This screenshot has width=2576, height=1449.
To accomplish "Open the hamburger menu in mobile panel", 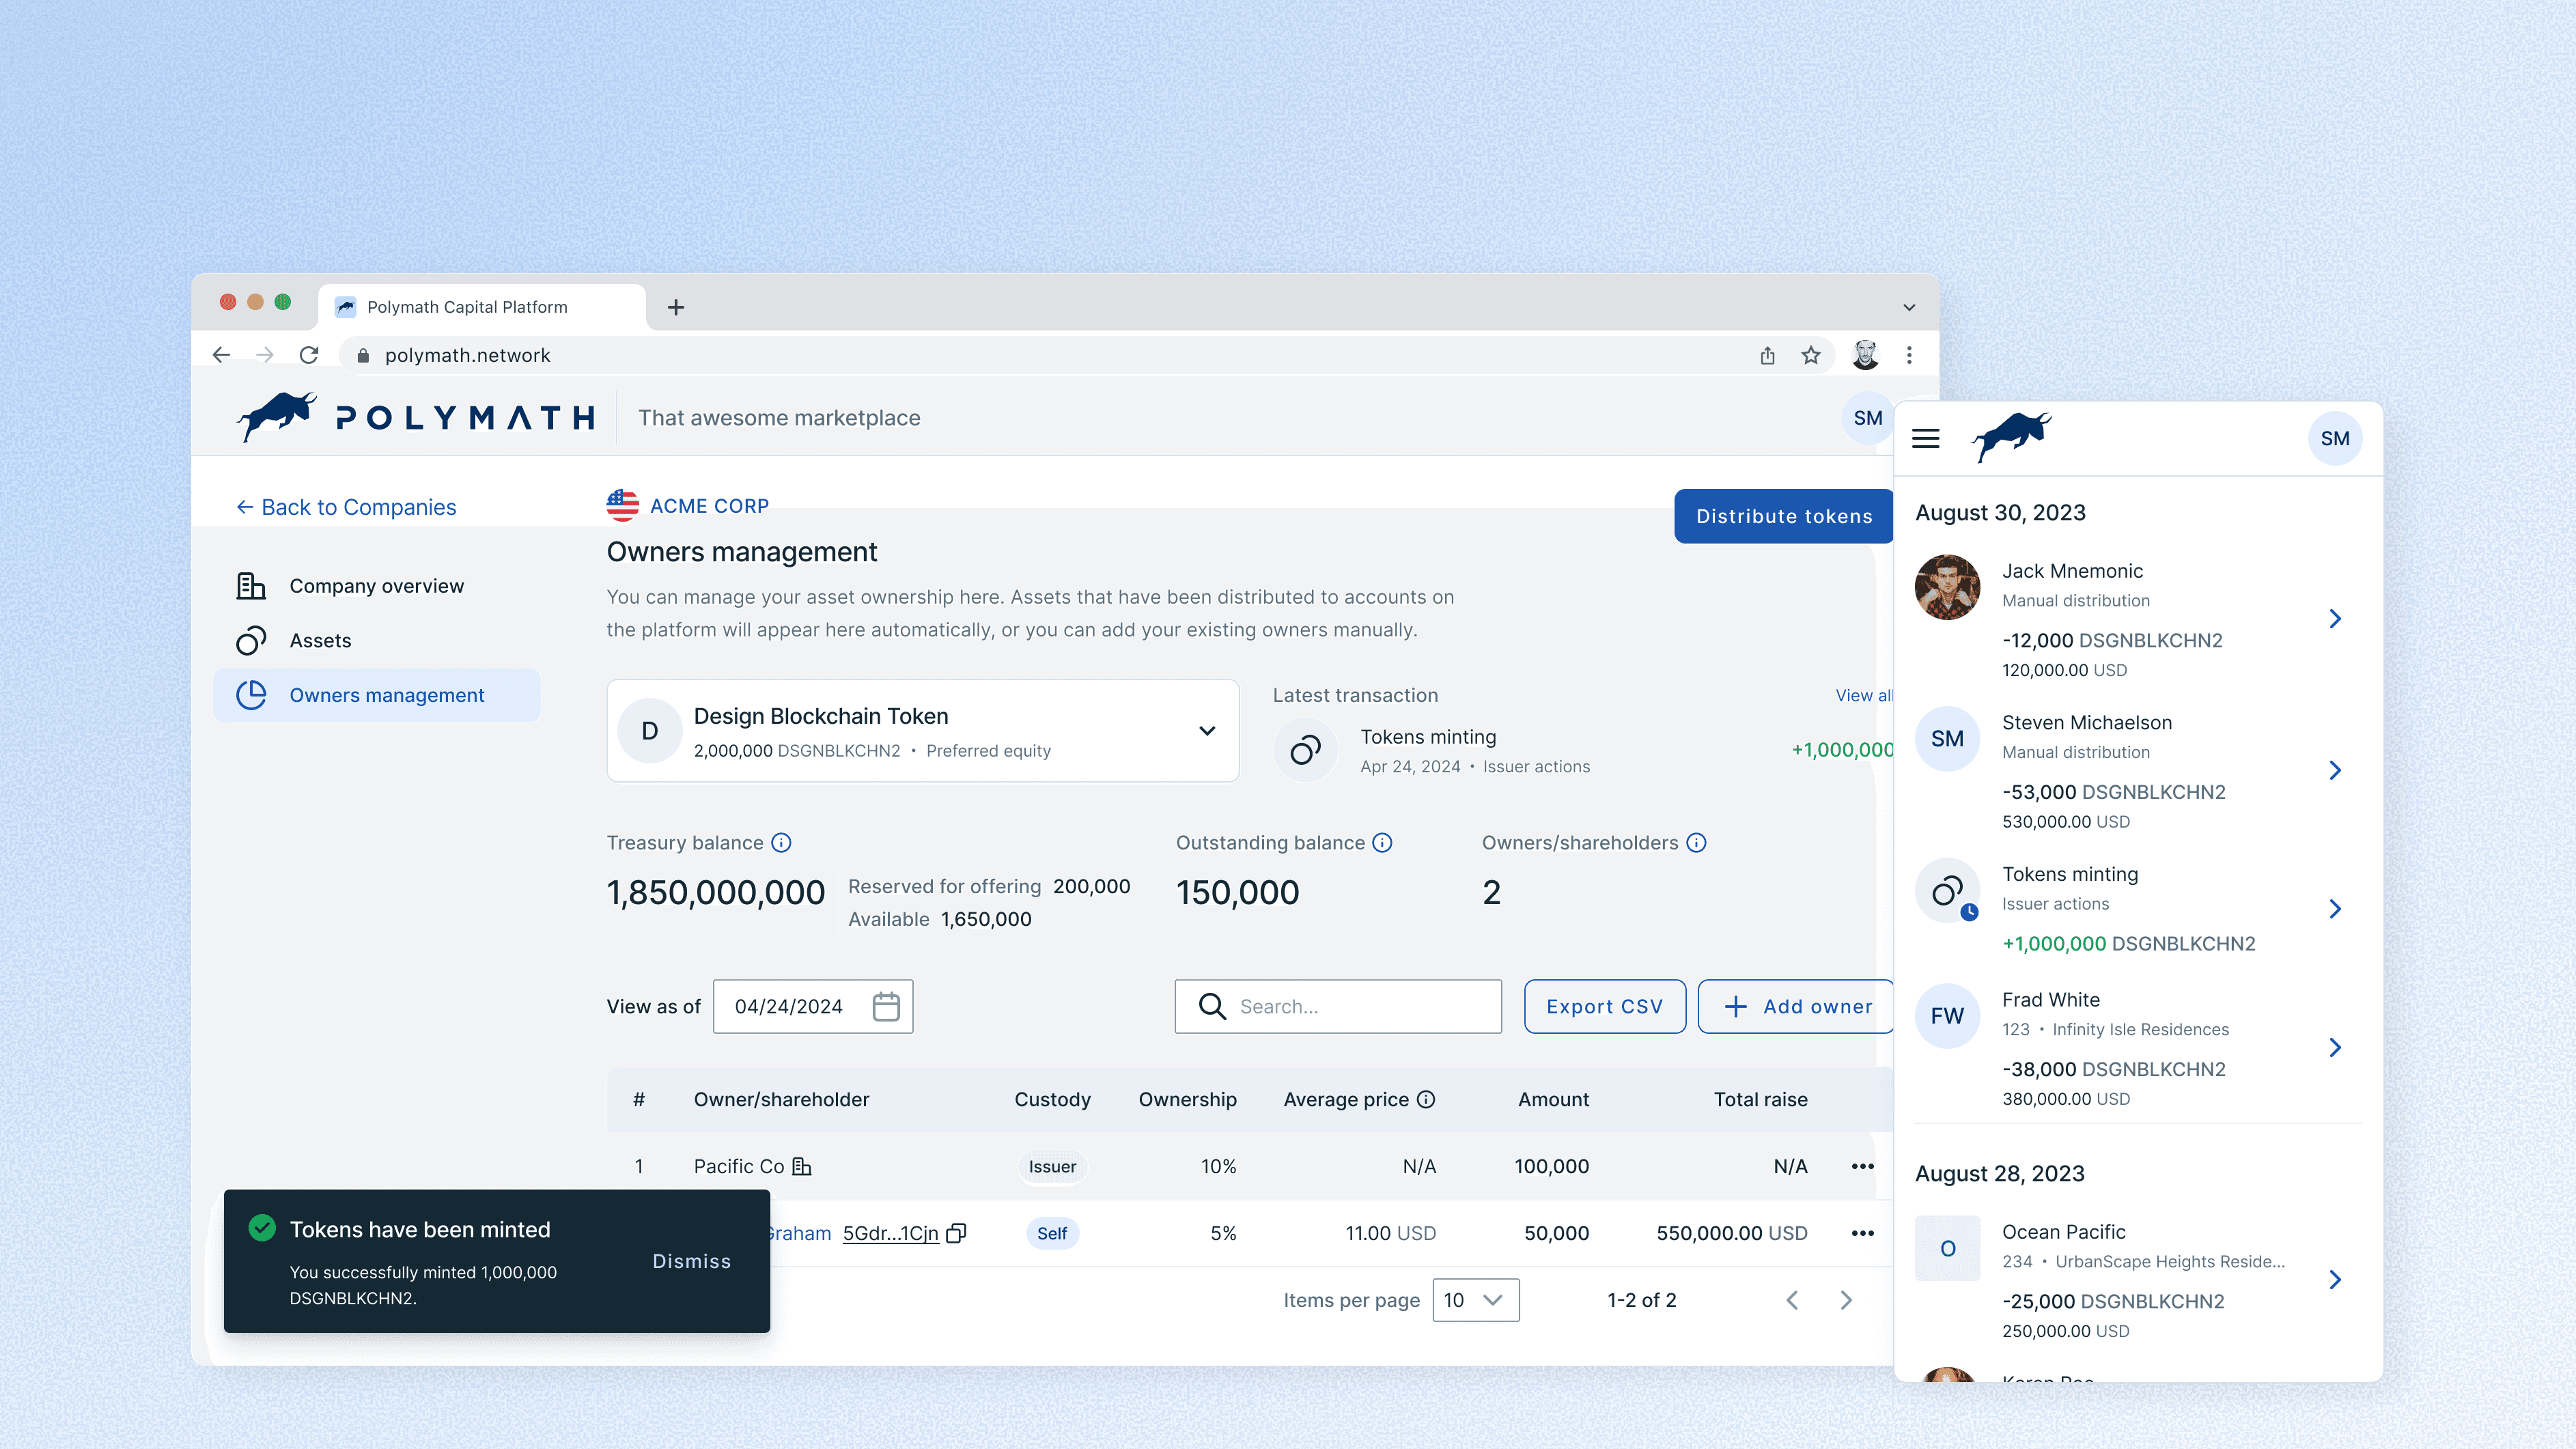I will coord(1925,438).
